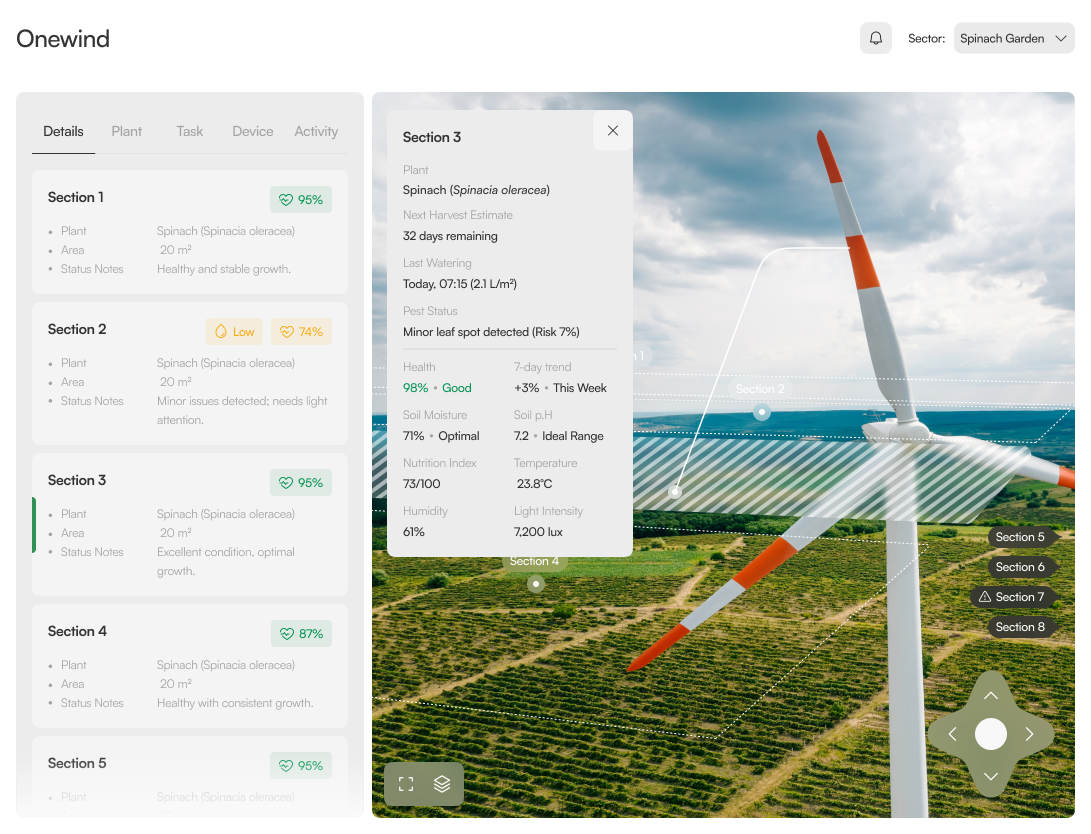This screenshot has width=1091, height=834.
Task: Open the map layers icon
Action: [442, 784]
